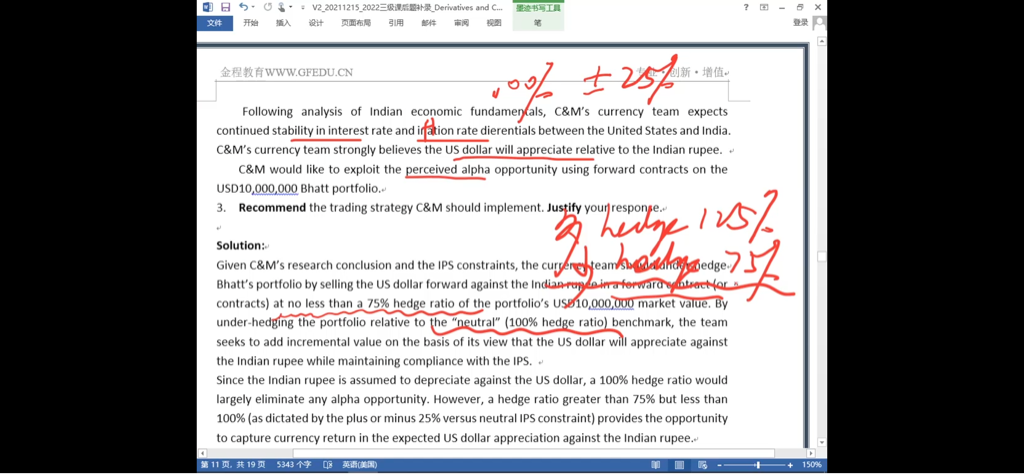Click the 'Solution:' heading

(240, 245)
